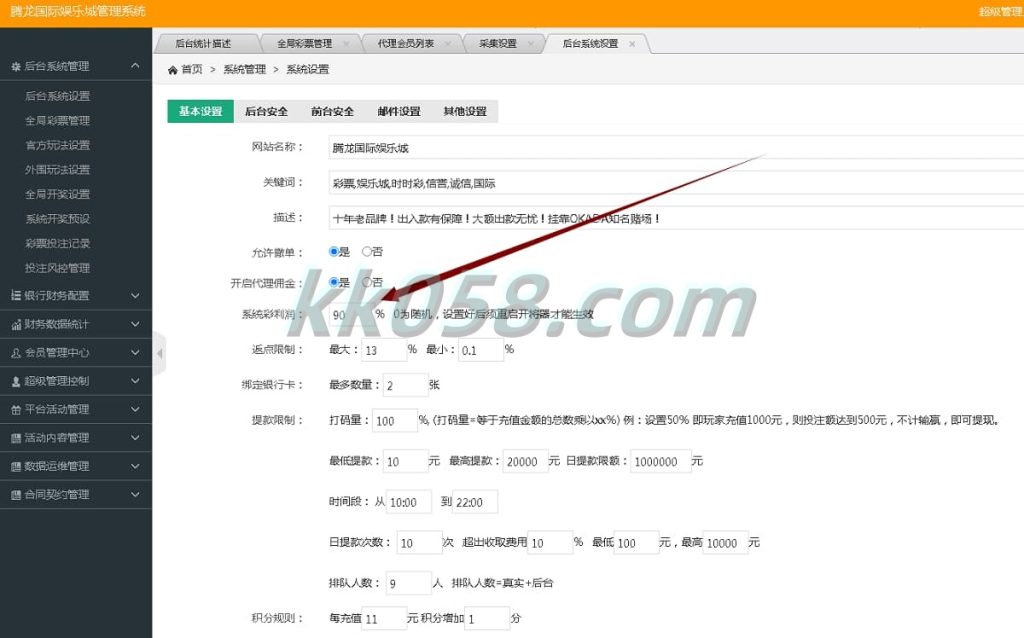The image size is (1024, 638).
Task: Open the 邮件设置 settings tab
Action: pyautogui.click(x=399, y=111)
